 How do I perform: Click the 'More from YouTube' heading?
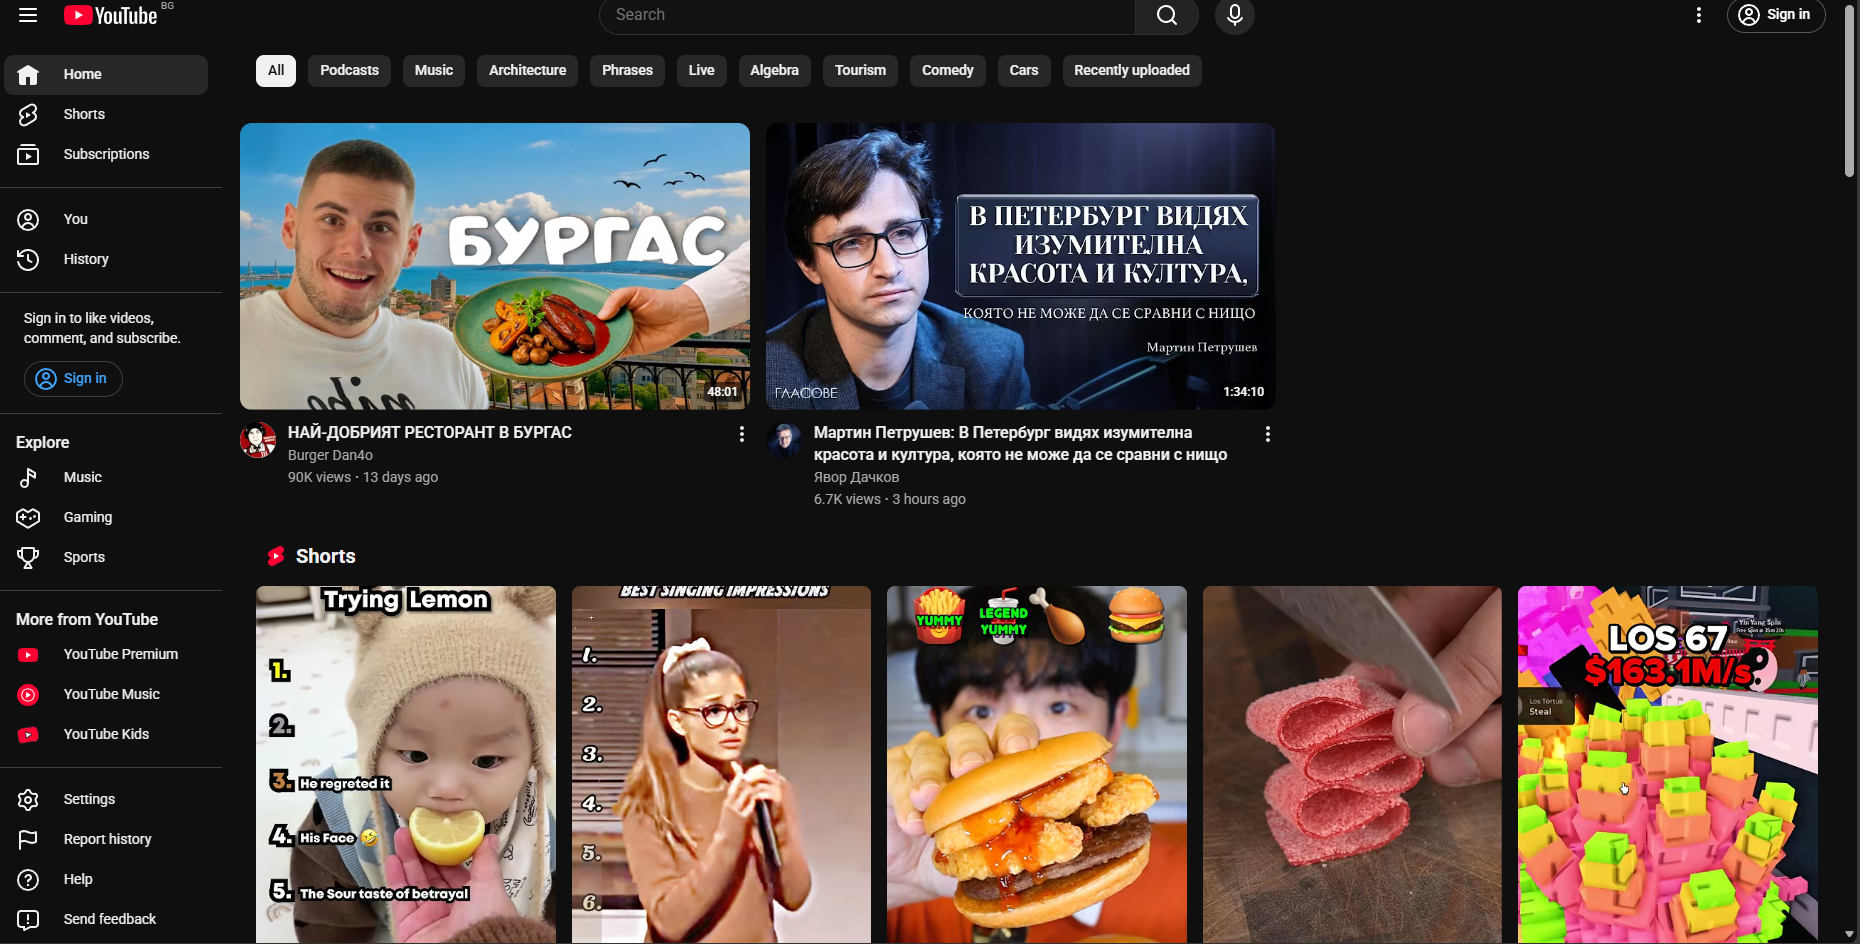click(87, 620)
